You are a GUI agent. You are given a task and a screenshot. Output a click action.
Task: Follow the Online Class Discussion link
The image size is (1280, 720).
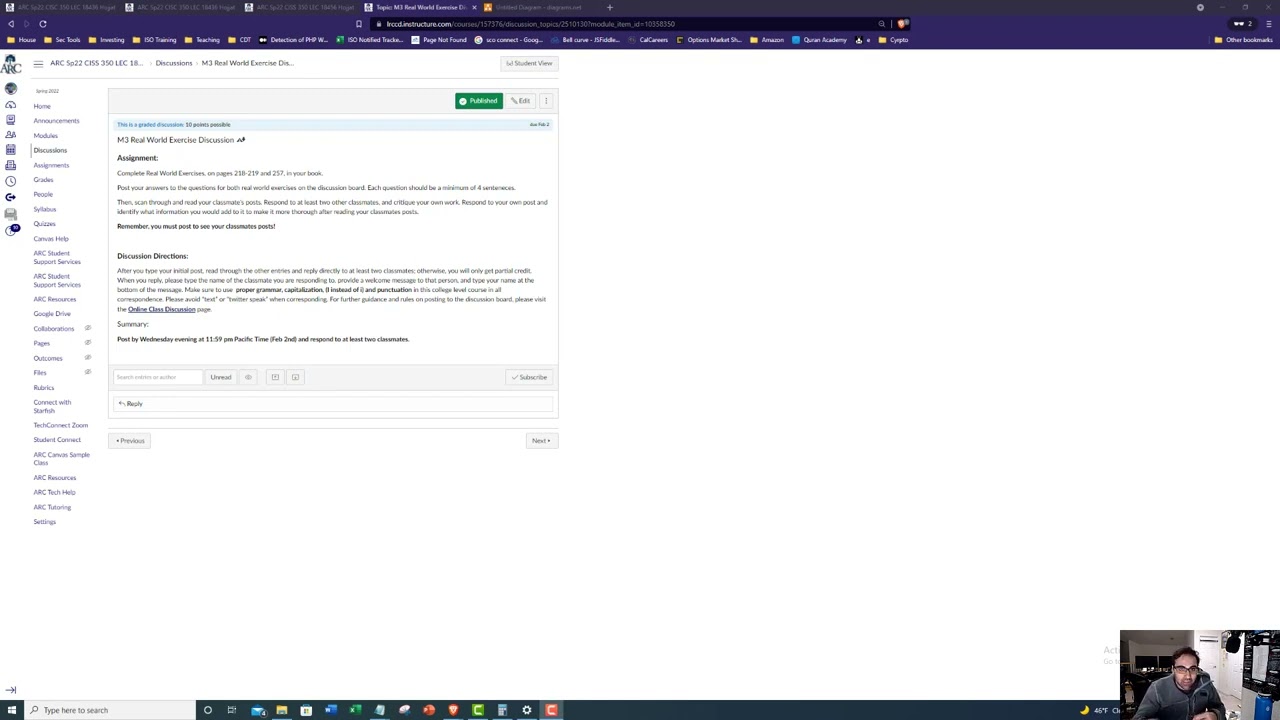[x=161, y=309]
